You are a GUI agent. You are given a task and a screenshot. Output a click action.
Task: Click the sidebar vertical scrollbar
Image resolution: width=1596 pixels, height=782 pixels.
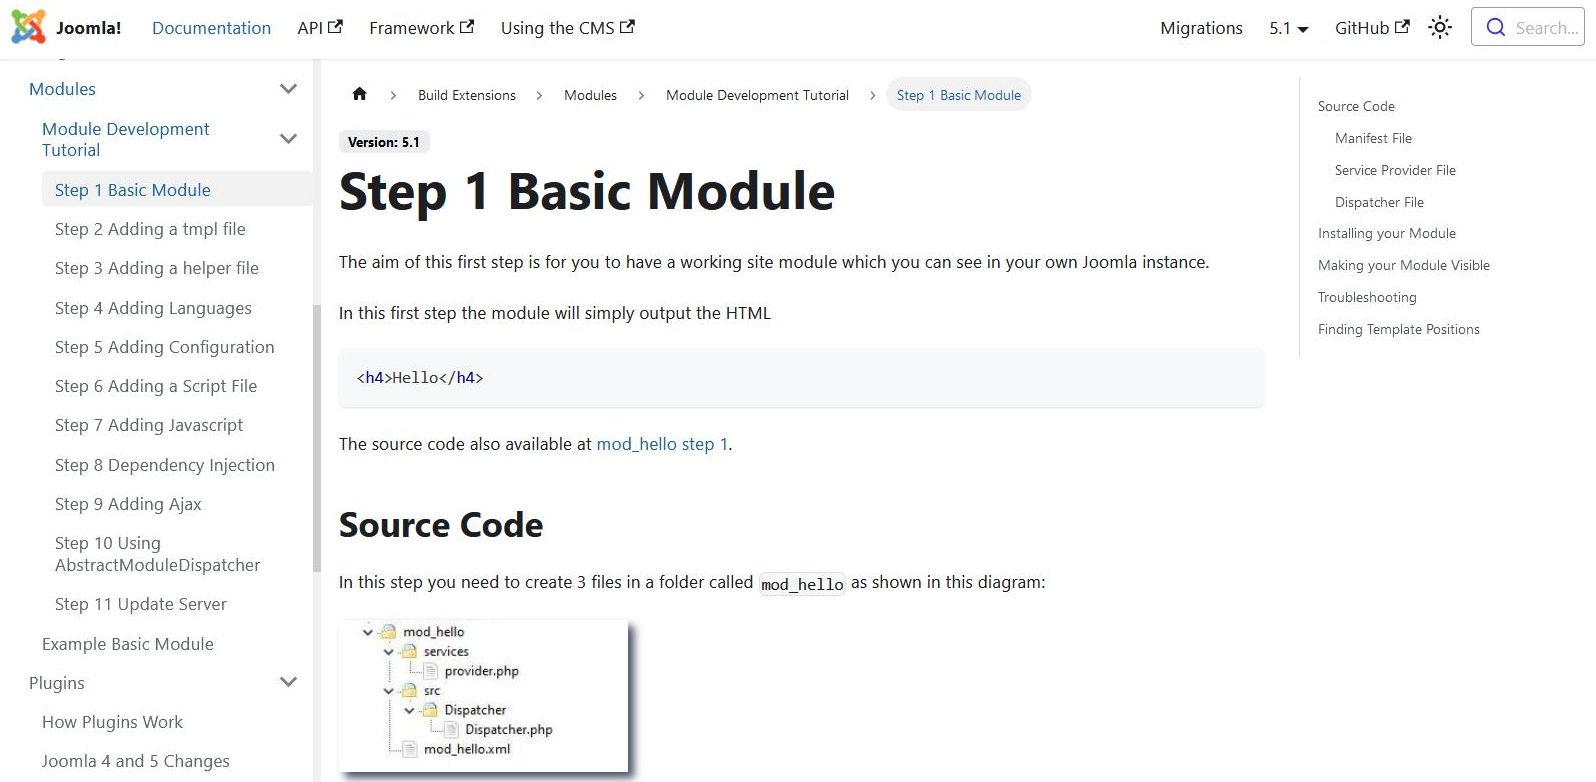317,437
